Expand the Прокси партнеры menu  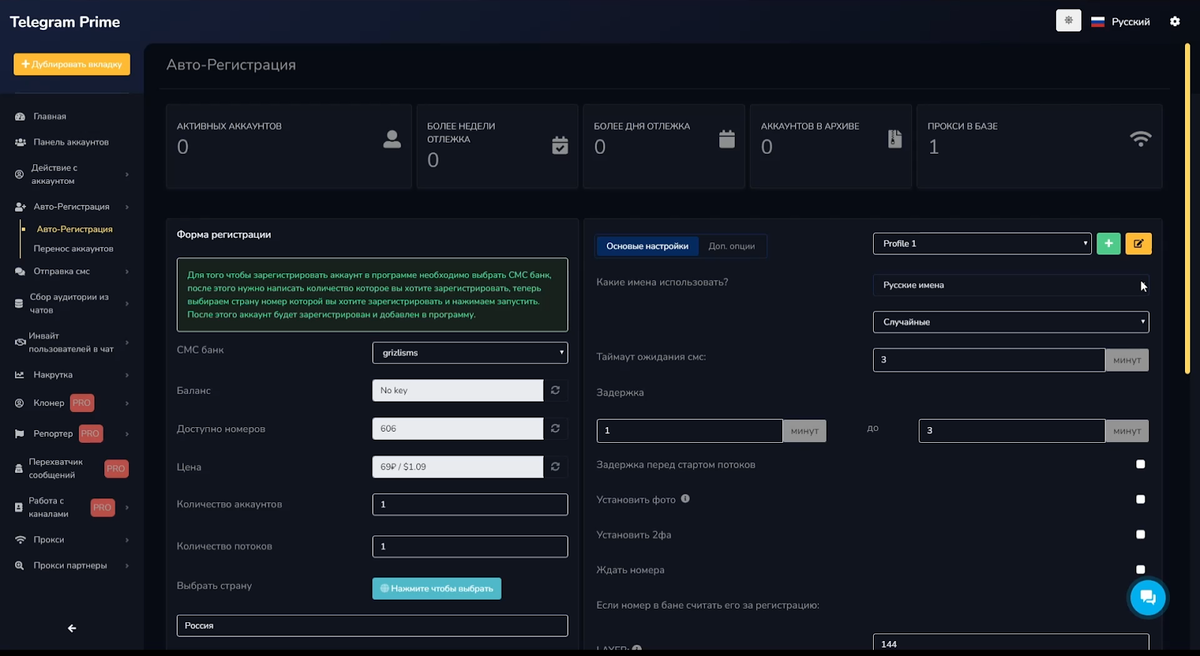(72, 566)
